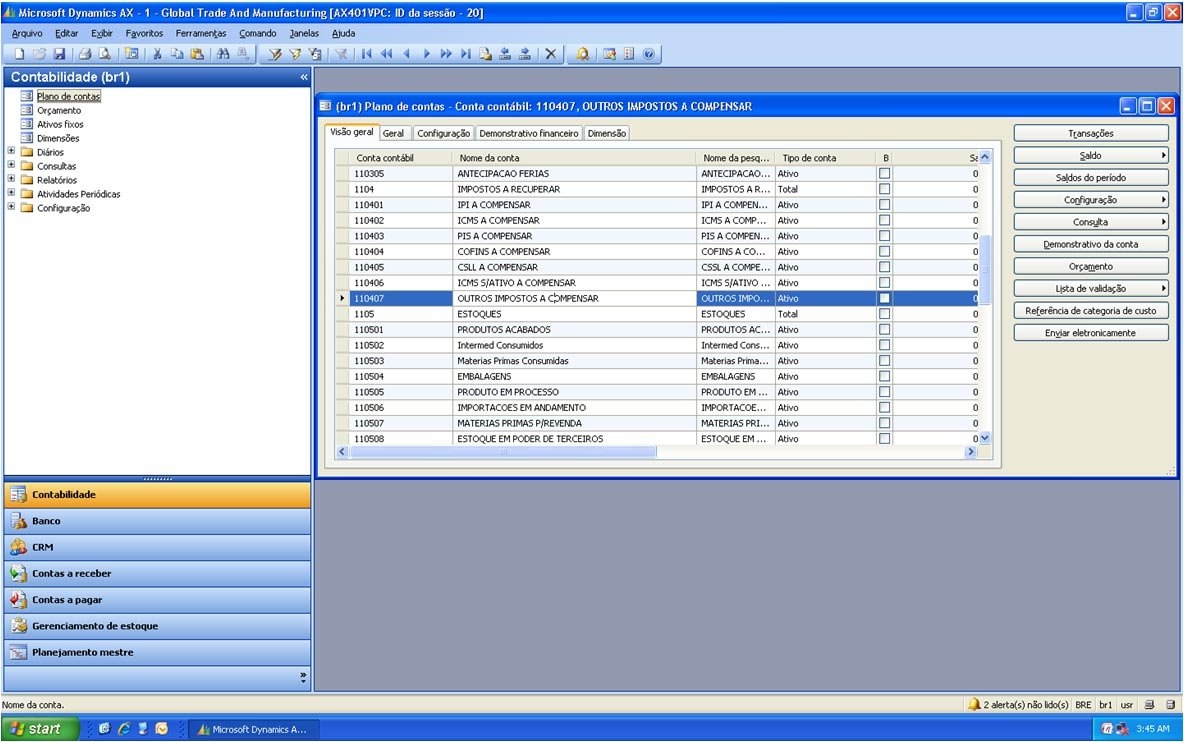Click the grid's horizontal scroll right arrow
1184x742 pixels.
coord(971,451)
